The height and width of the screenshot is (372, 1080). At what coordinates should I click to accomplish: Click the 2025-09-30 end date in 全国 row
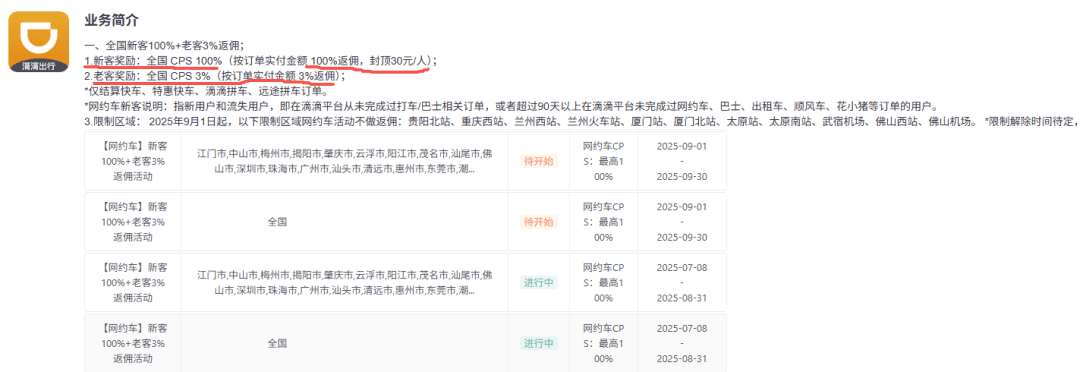click(x=682, y=237)
